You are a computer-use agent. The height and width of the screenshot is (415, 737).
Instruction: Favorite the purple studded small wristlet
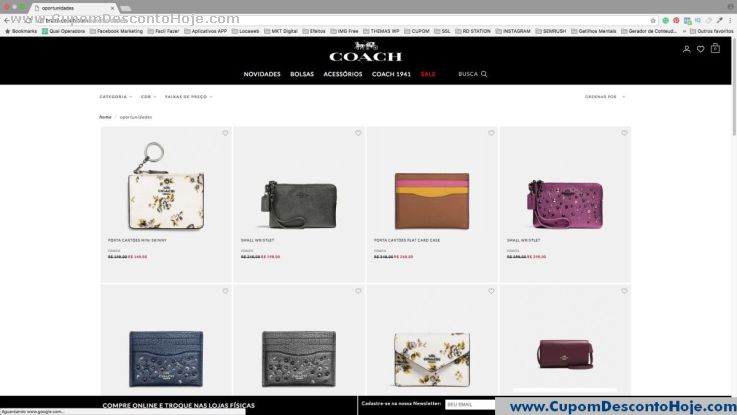coord(624,133)
